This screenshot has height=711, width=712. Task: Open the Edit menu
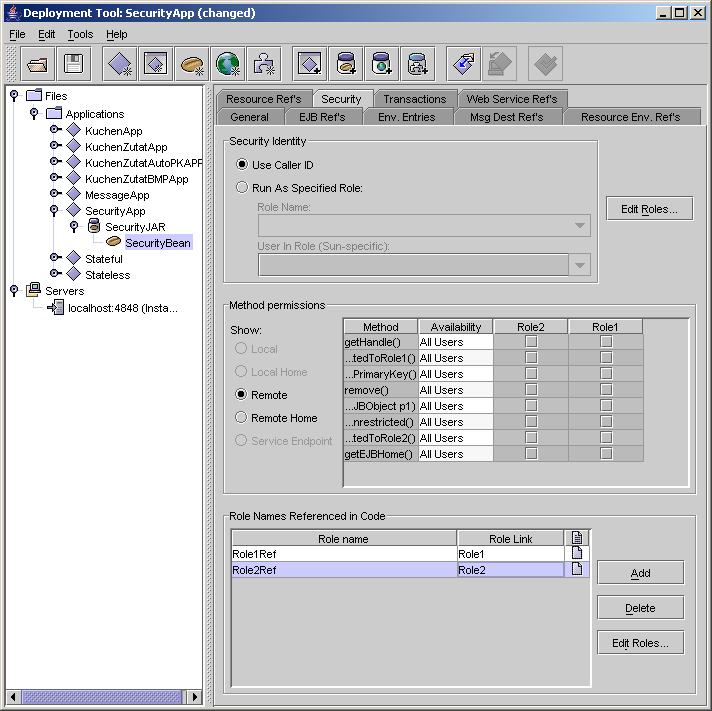click(46, 35)
